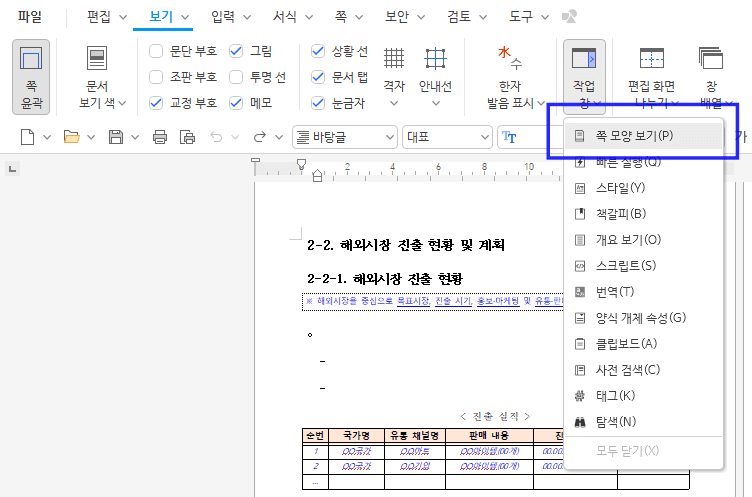Expand the new document dropdown arrow
Viewport: 752px width, 497px height.
click(47, 138)
